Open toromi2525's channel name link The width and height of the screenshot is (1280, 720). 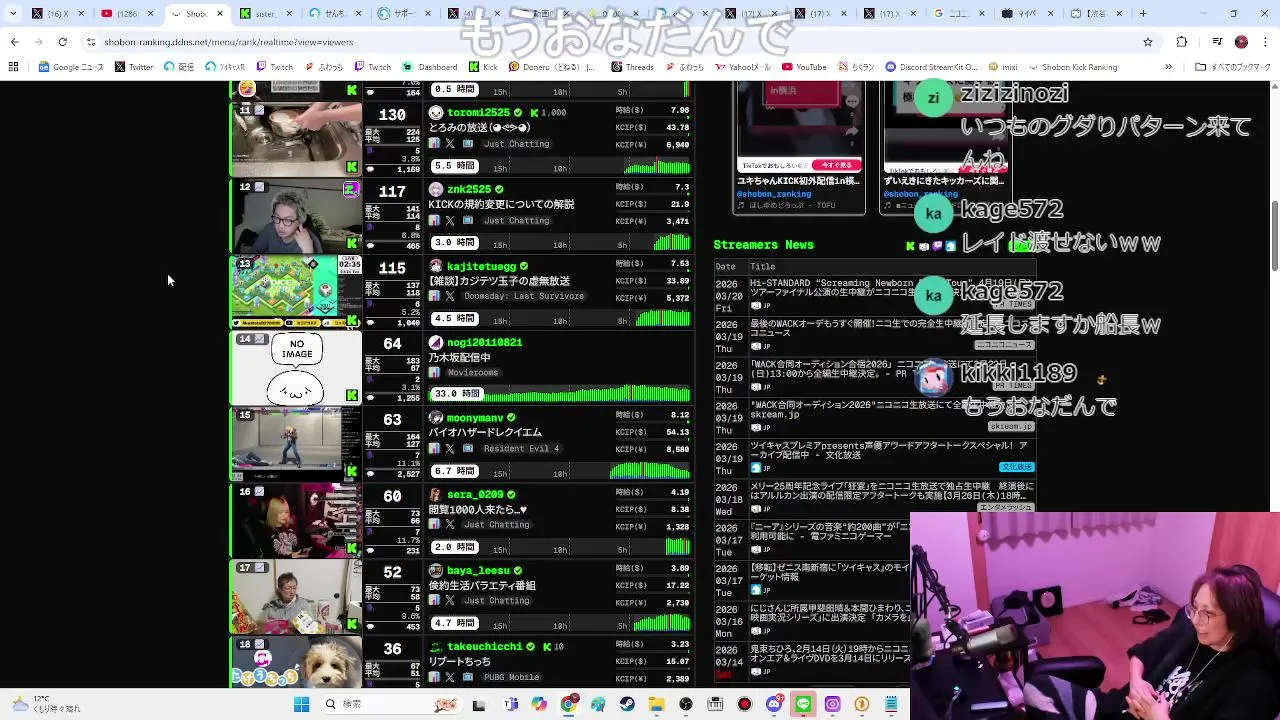(478, 113)
